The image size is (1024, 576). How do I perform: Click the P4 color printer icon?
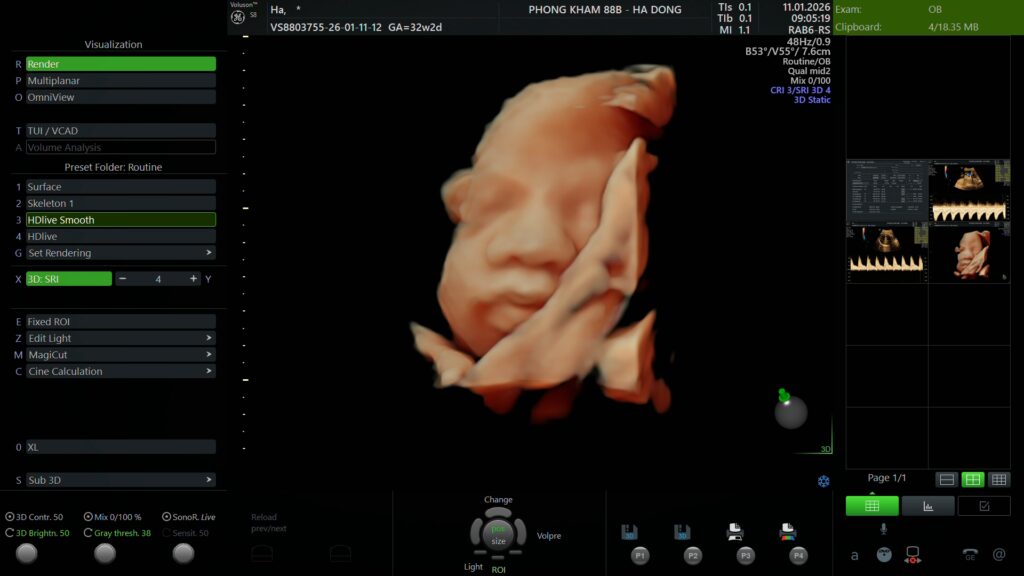point(787,532)
